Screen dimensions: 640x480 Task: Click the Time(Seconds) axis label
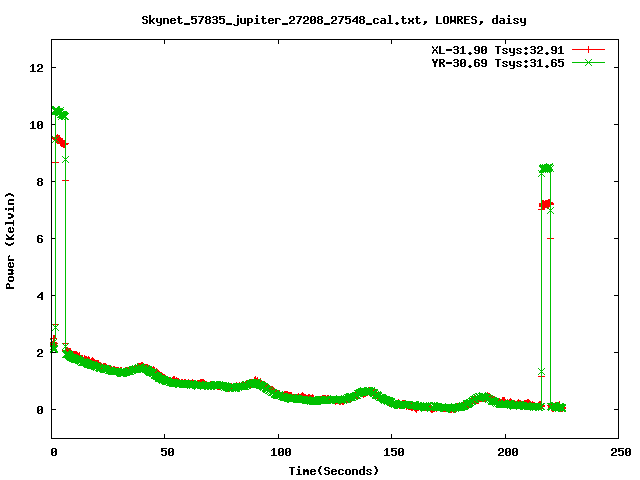point(333,471)
